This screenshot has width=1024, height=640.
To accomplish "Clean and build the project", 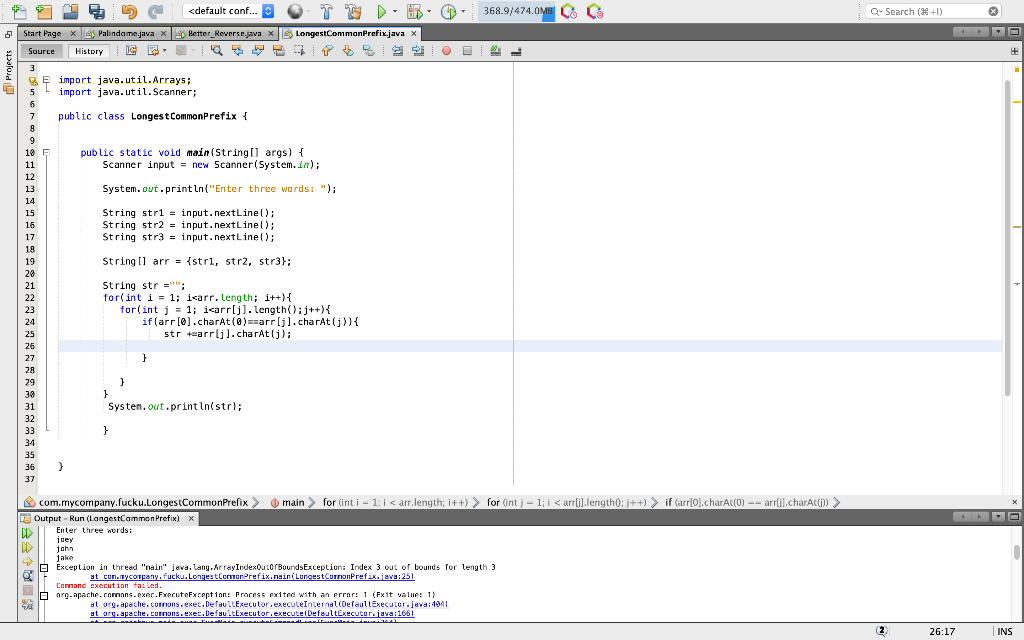I will (x=353, y=11).
